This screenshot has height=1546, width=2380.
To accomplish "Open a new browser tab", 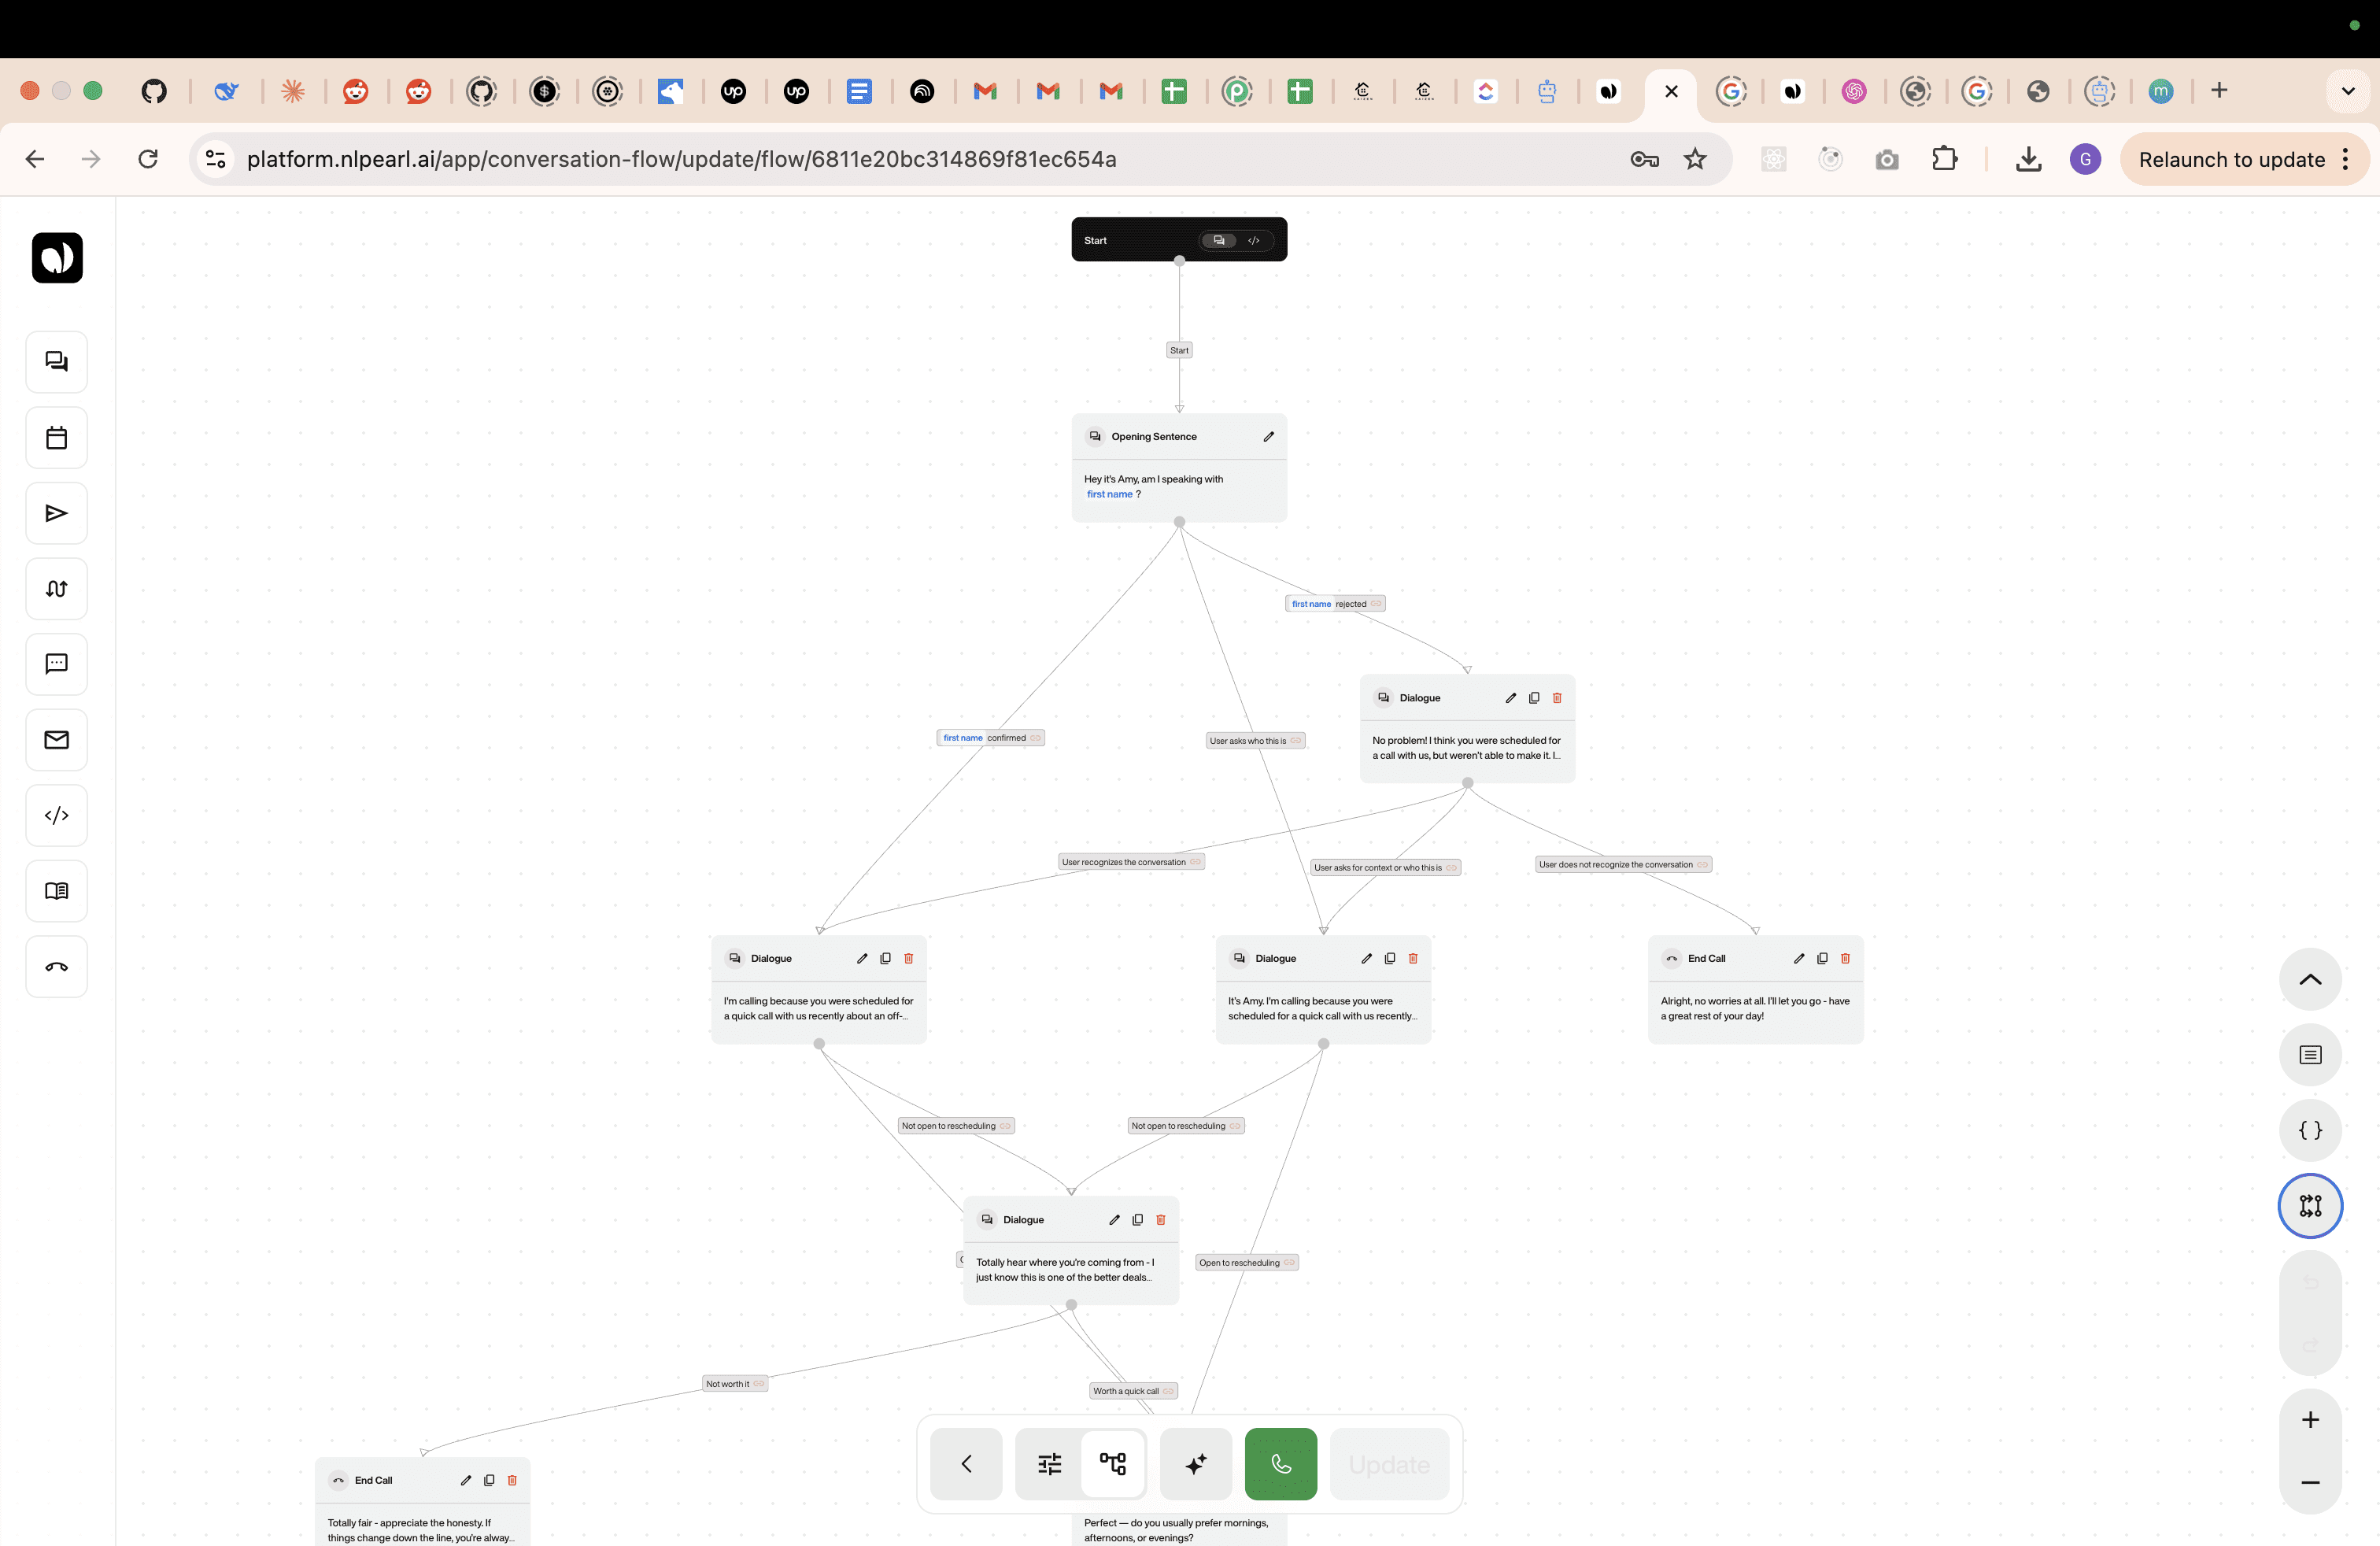I will pyautogui.click(x=2219, y=91).
